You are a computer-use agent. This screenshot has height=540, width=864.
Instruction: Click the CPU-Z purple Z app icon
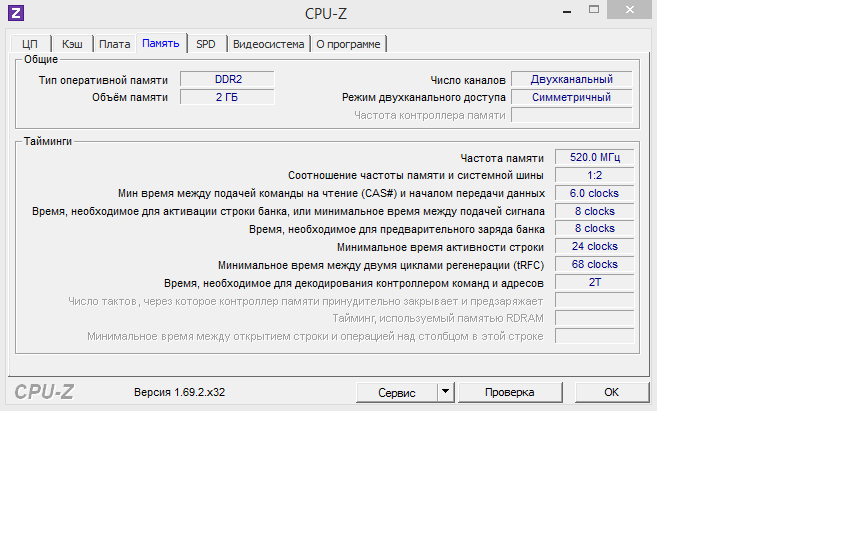[16, 13]
